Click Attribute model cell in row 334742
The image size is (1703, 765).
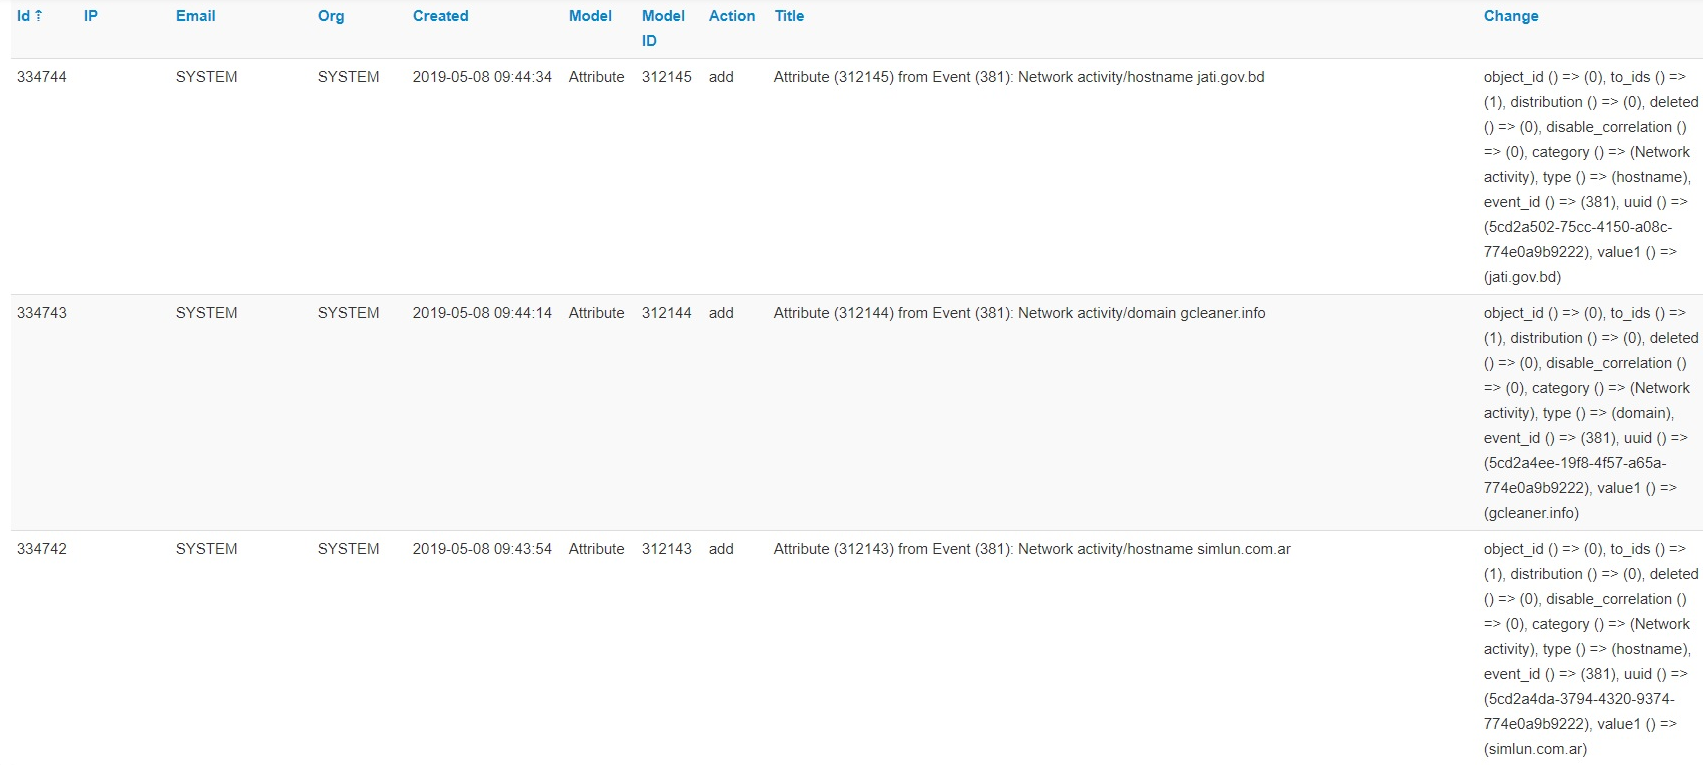click(x=597, y=549)
